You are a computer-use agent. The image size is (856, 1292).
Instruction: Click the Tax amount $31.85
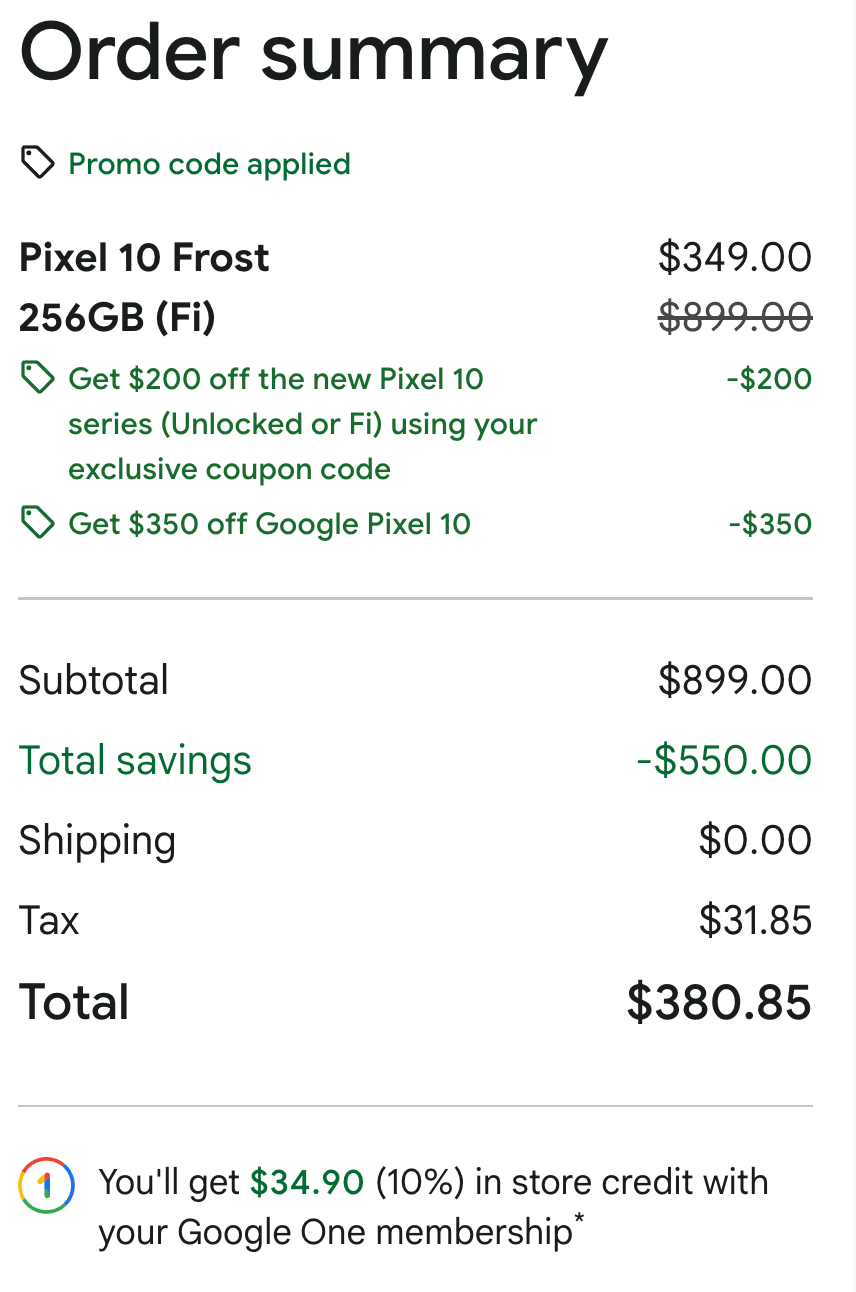coord(755,920)
